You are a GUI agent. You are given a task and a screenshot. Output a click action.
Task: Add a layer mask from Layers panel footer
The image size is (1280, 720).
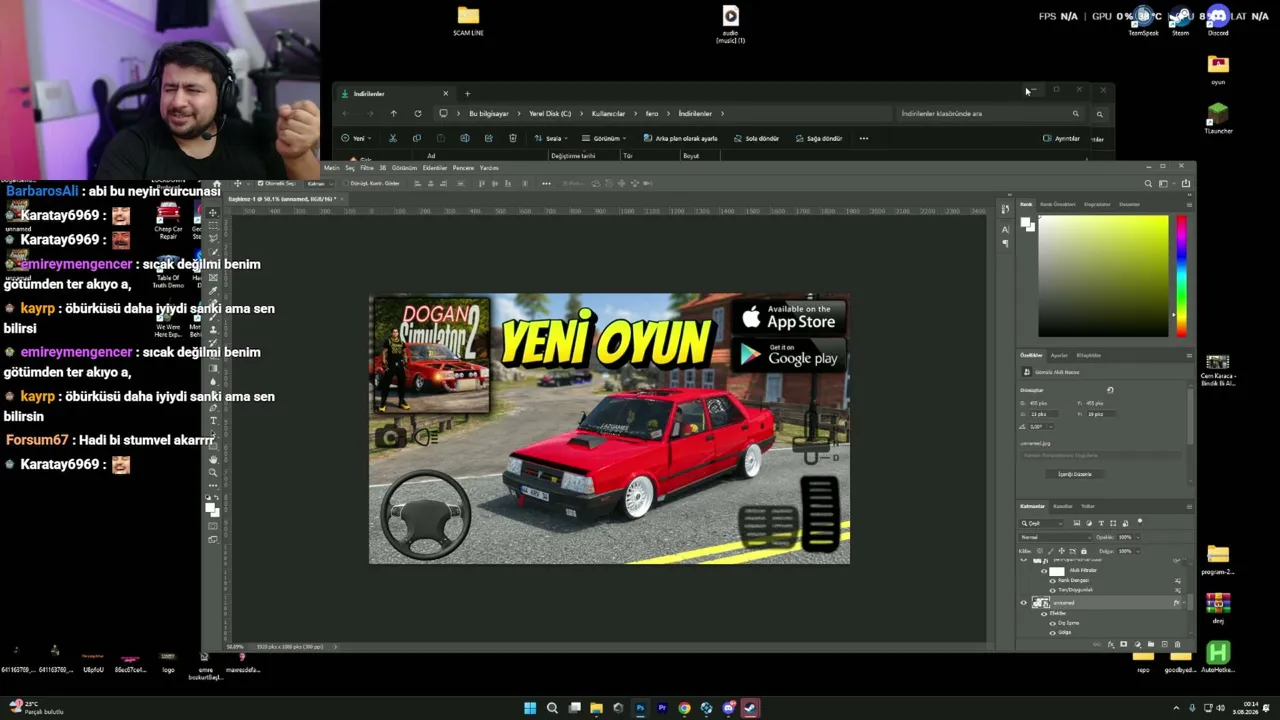pyautogui.click(x=1123, y=645)
